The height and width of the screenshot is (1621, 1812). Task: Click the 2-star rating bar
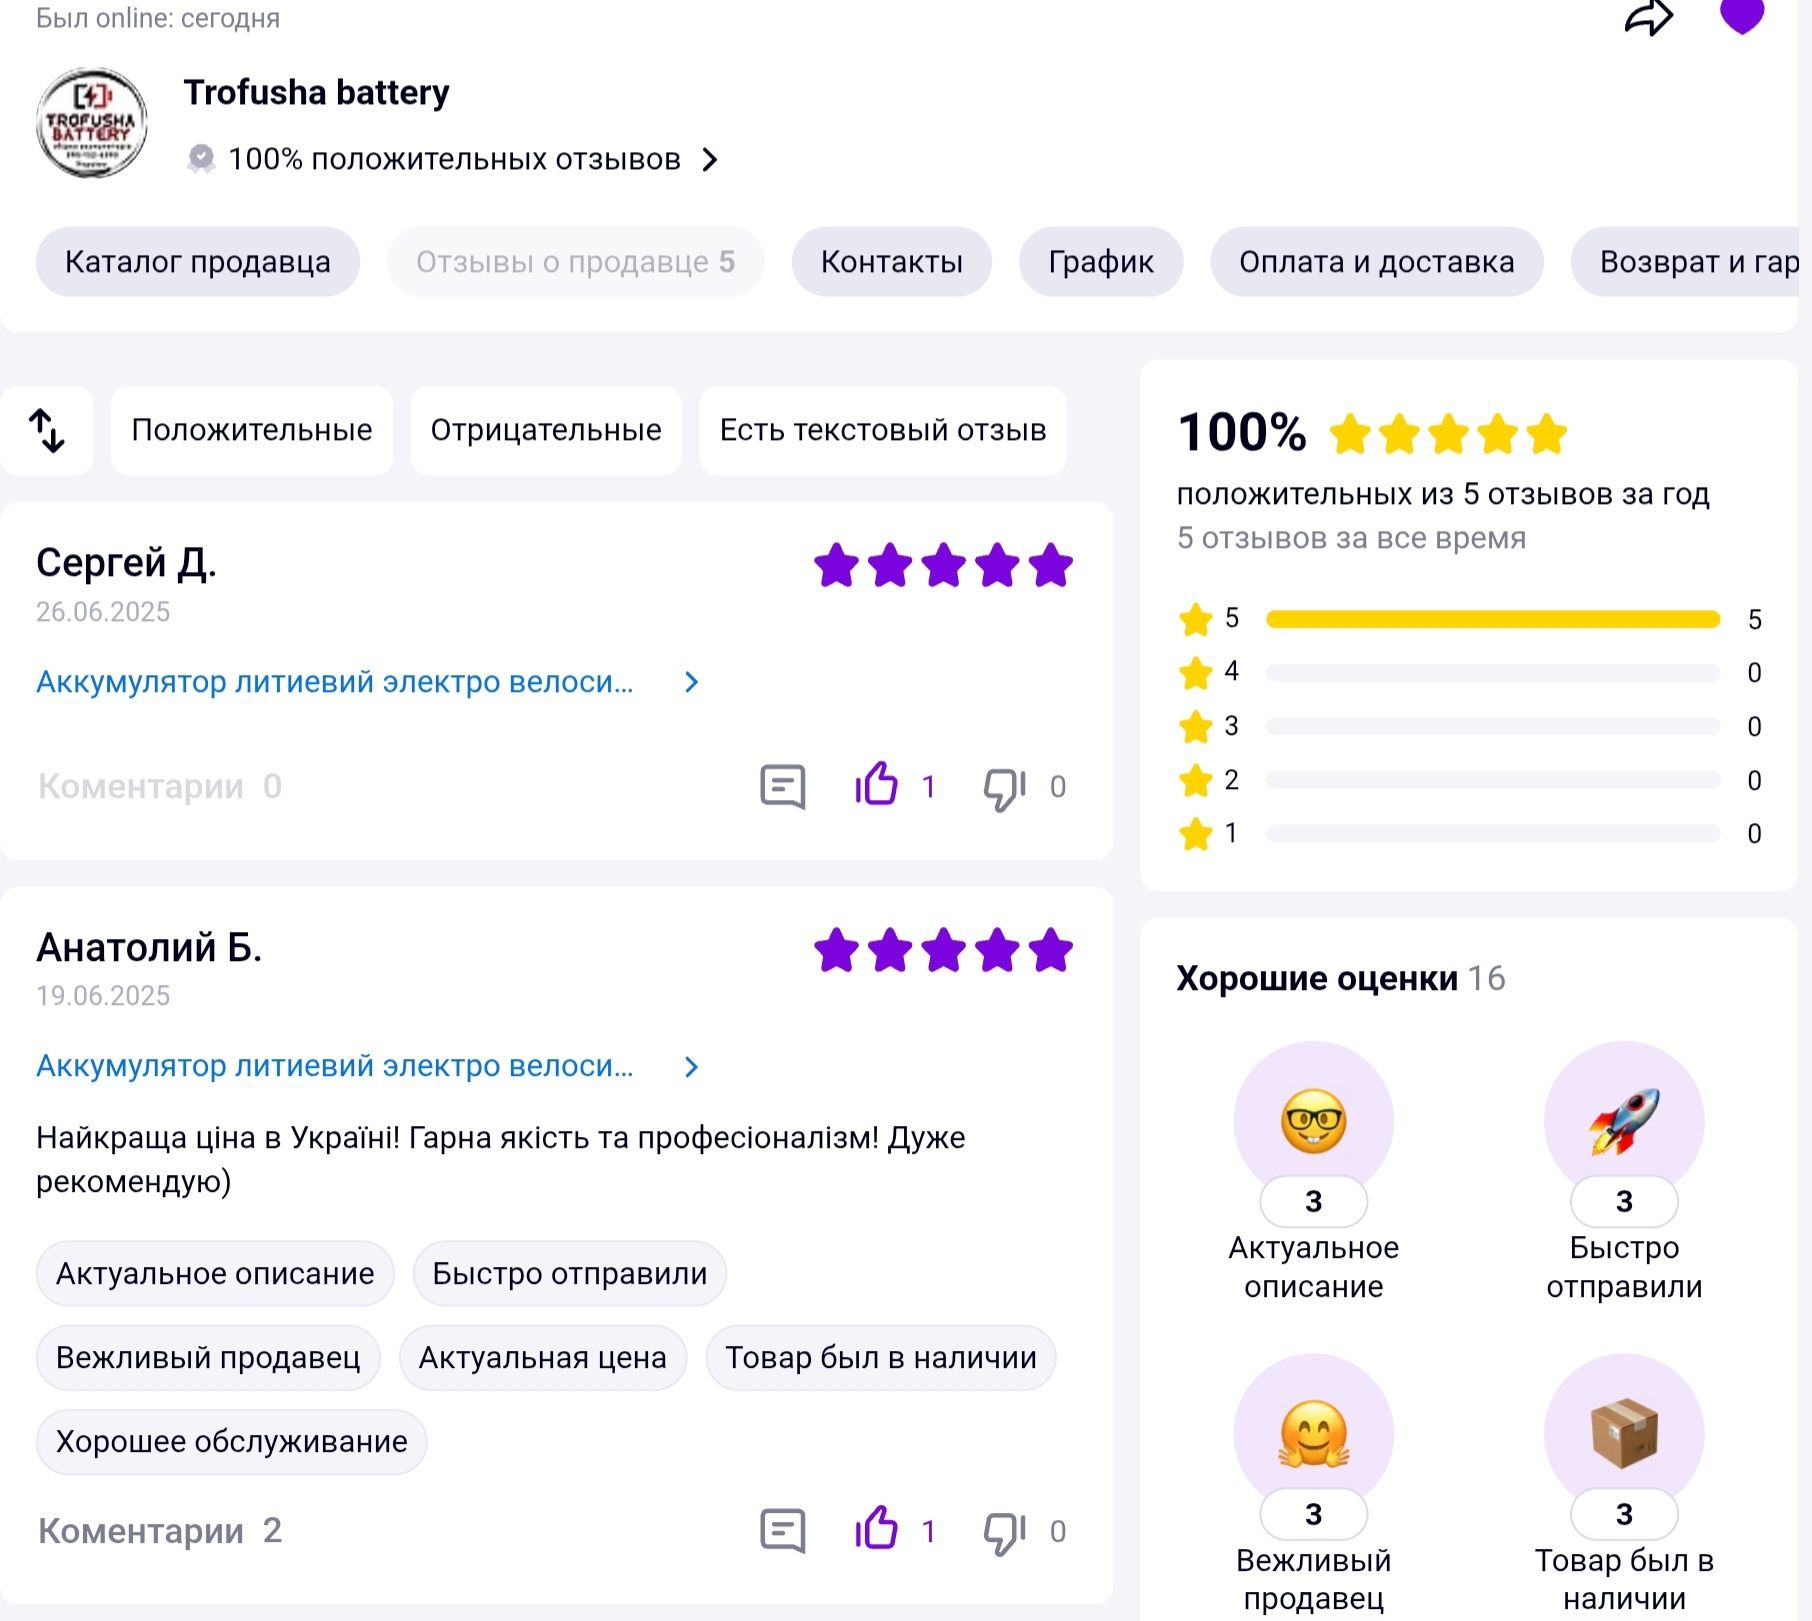pyautogui.click(x=1493, y=780)
